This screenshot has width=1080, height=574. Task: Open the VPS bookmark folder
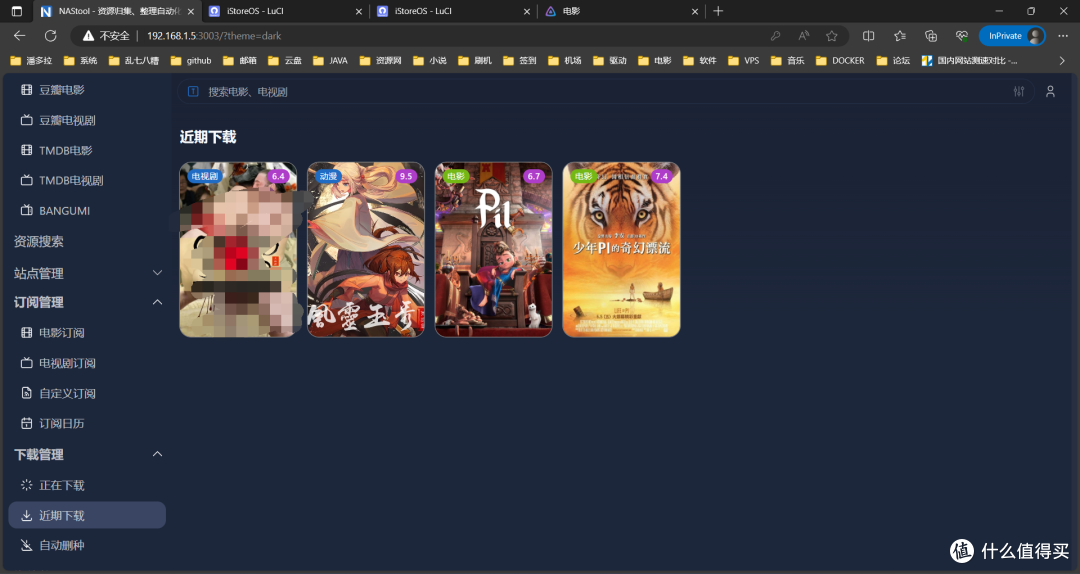pyautogui.click(x=743, y=61)
